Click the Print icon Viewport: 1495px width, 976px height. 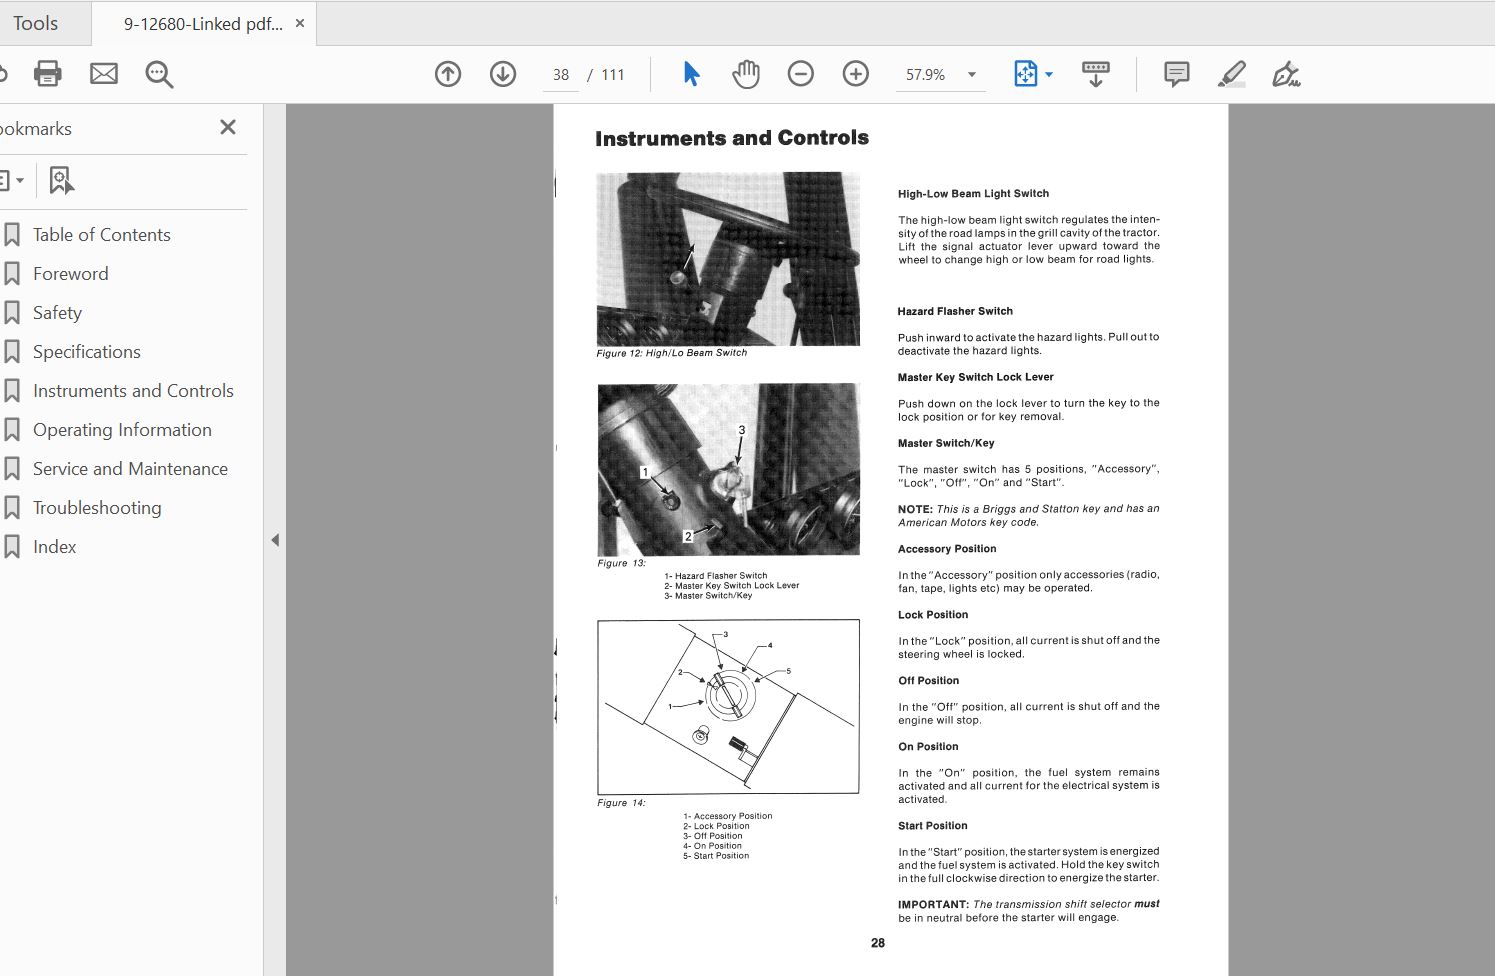point(47,73)
